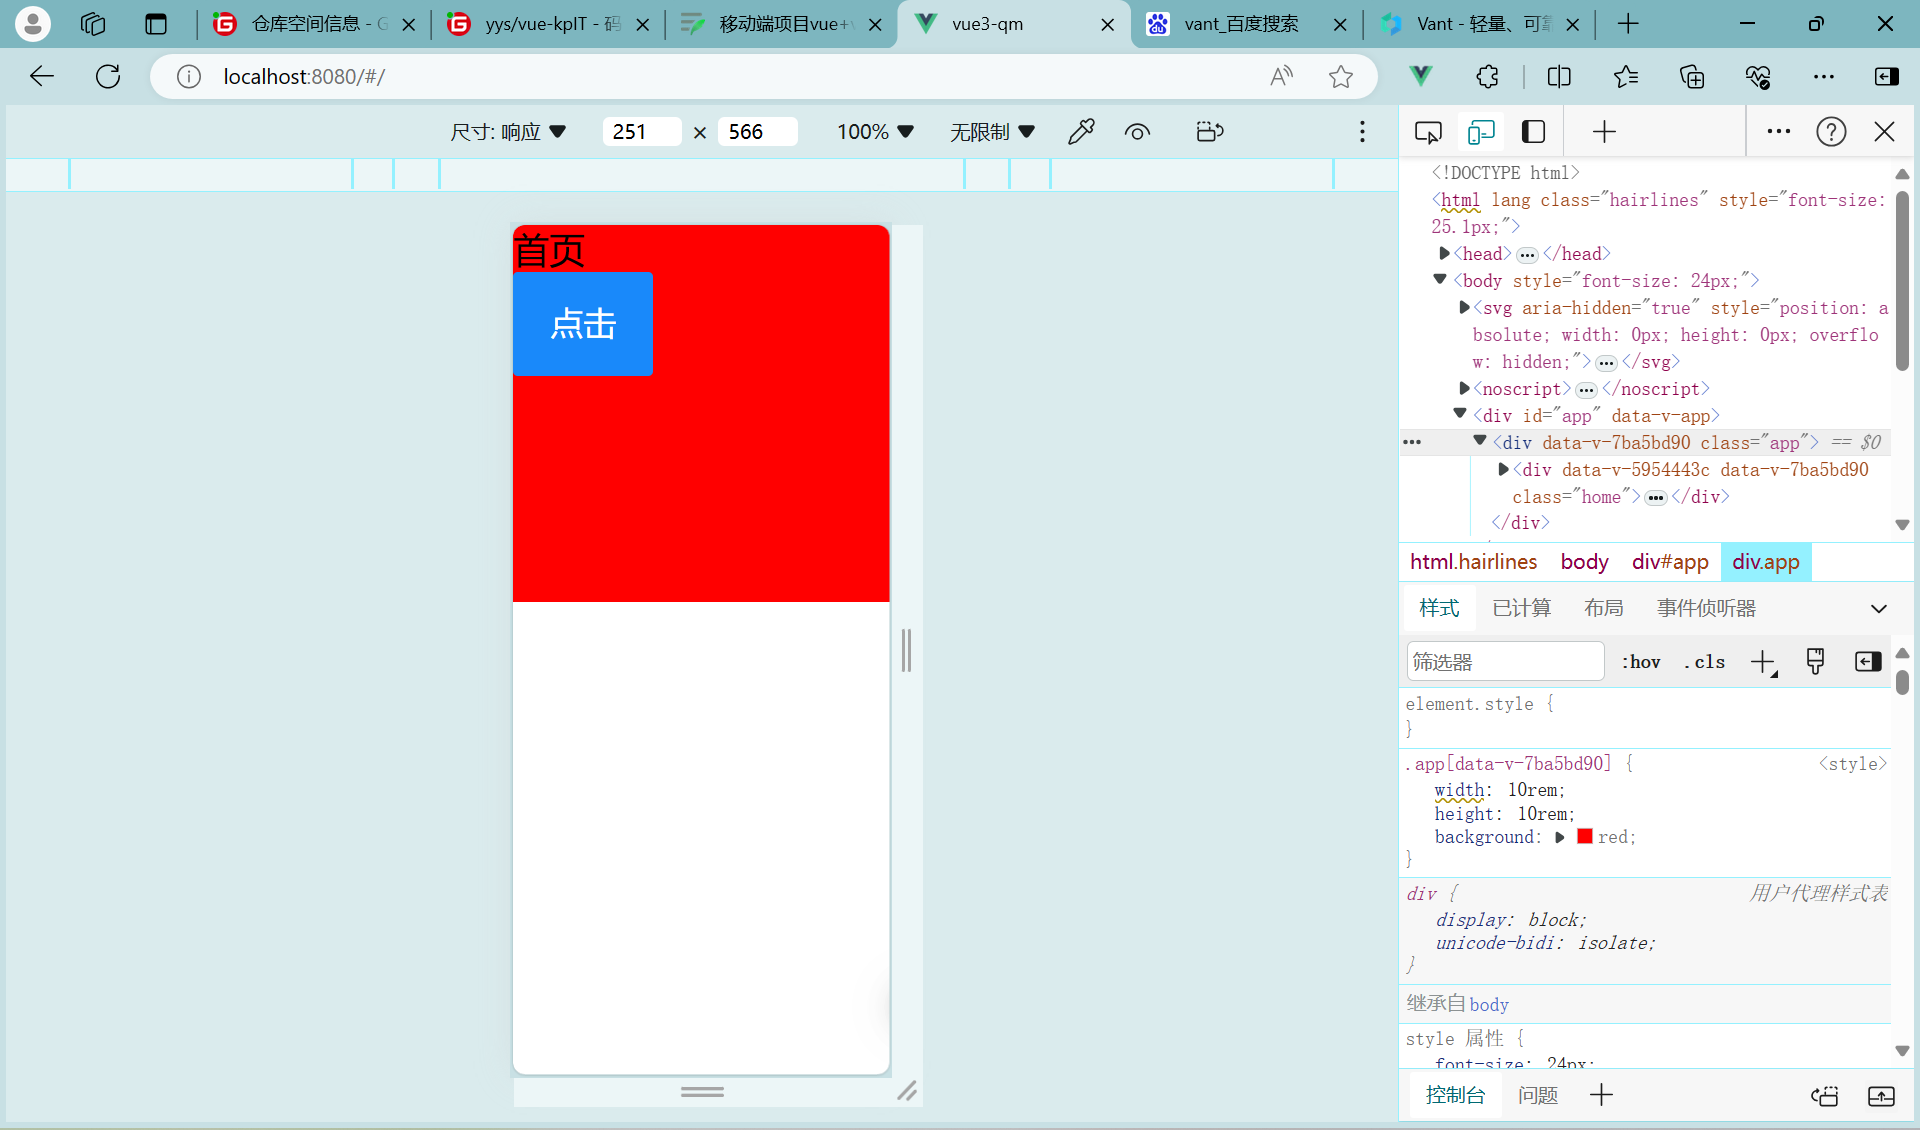1920x1130 pixels.
Task: Click the blue 点击 button on the page
Action: tap(583, 324)
